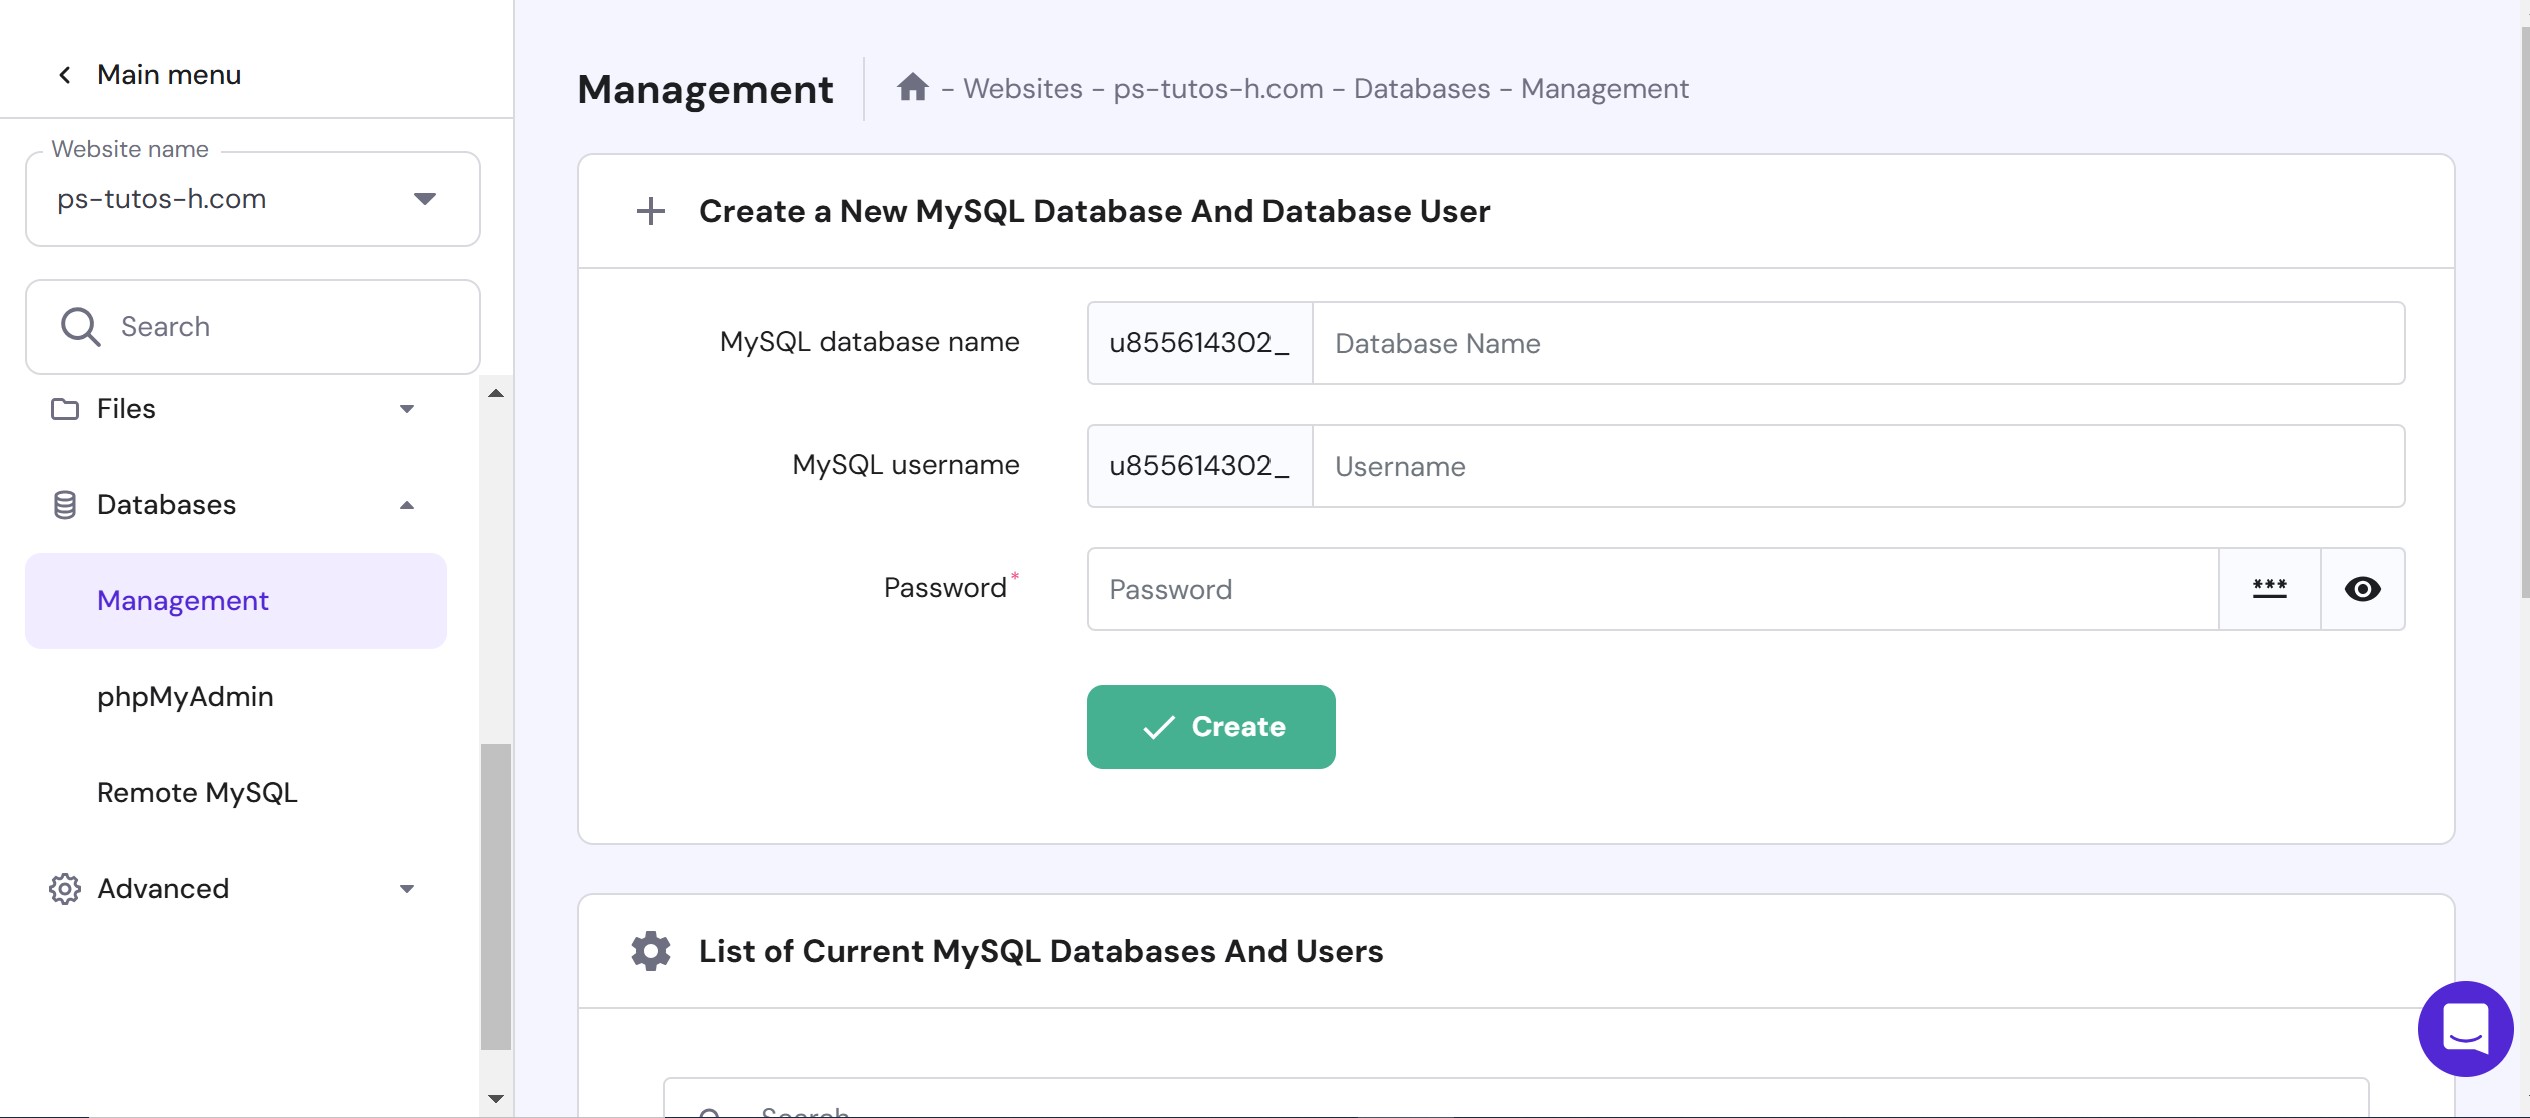Open the live chat bubble
2530x1118 pixels.
2465,1028
